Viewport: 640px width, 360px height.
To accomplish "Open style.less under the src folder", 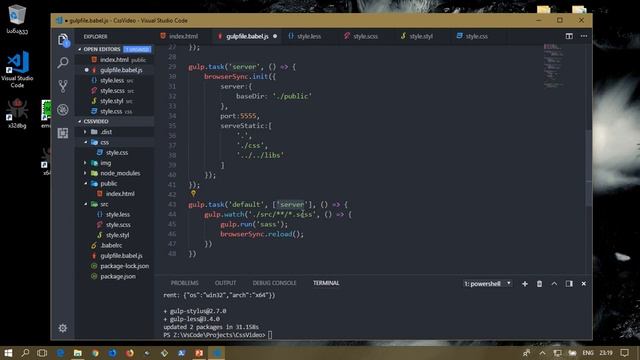I will click(x=118, y=214).
